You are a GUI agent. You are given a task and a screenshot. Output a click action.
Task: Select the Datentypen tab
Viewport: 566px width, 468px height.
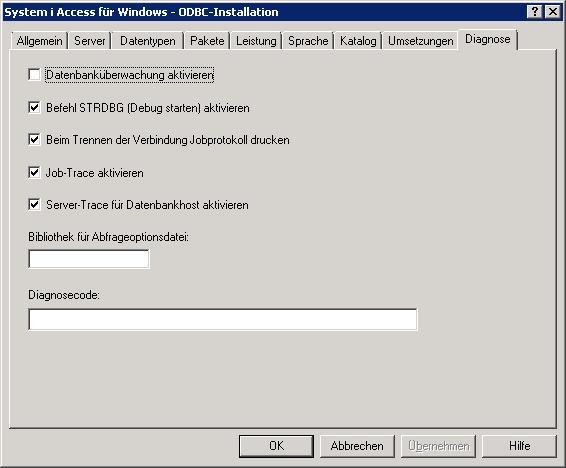[x=148, y=41]
